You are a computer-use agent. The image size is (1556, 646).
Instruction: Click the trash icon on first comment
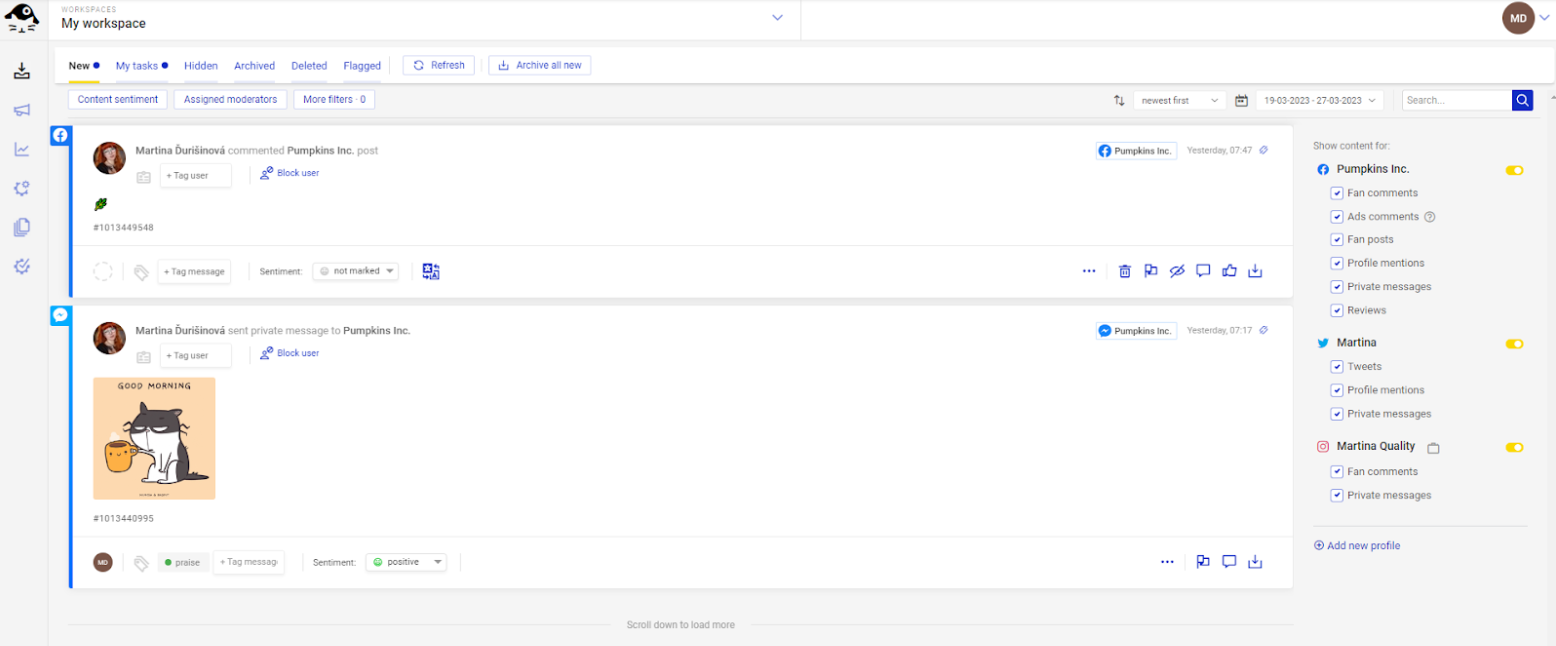click(1125, 271)
